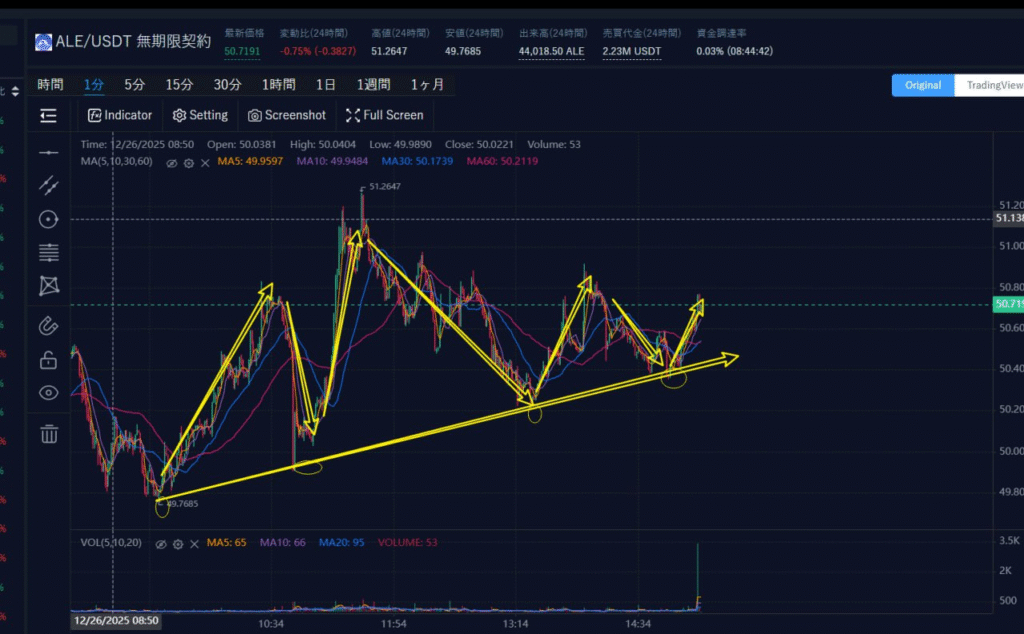The image size is (1024, 634).
Task: Collapse the drawing toolbar with menu icon
Action: (x=48, y=116)
